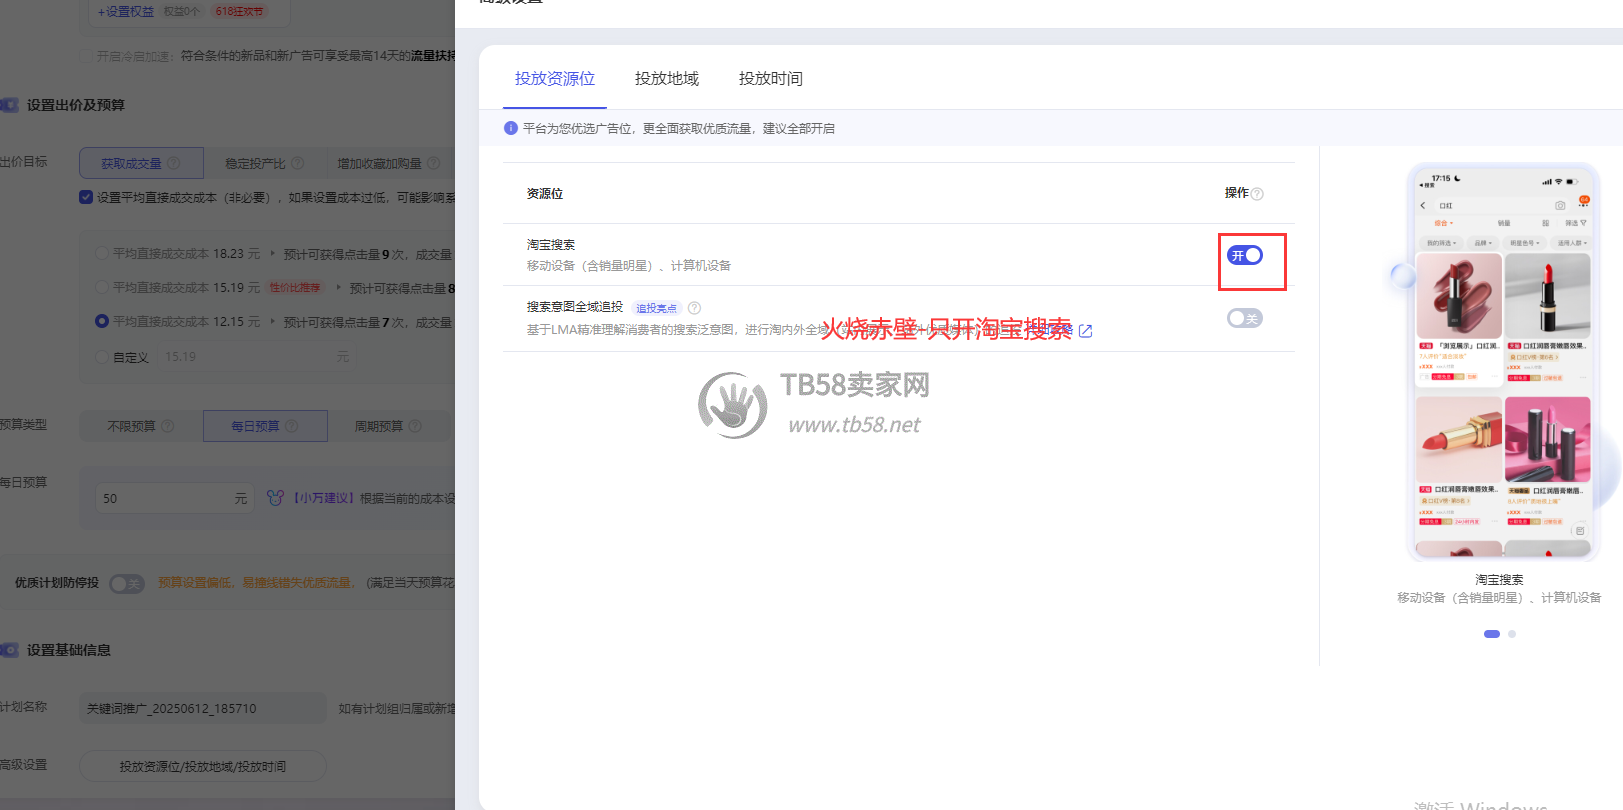Open the external link icon under 搜索意图全域追投
This screenshot has width=1623, height=810.
1085,330
